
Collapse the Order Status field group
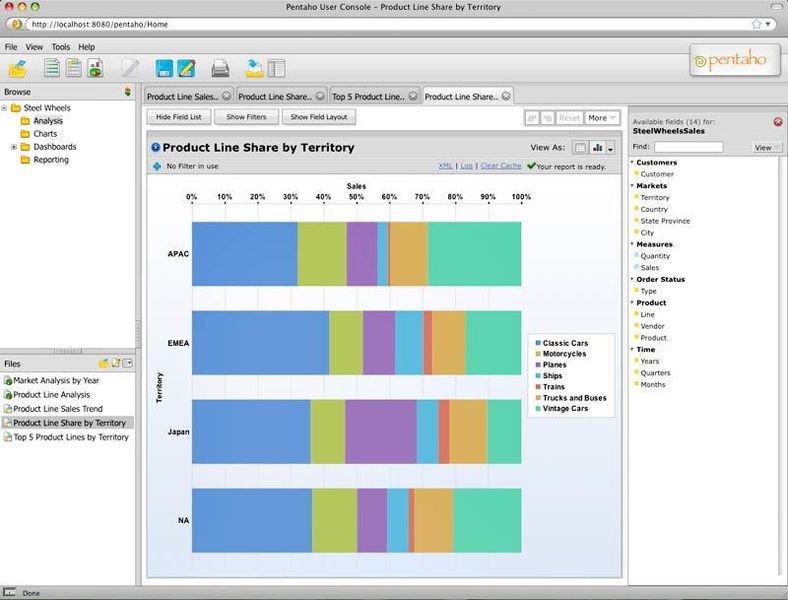(632, 279)
